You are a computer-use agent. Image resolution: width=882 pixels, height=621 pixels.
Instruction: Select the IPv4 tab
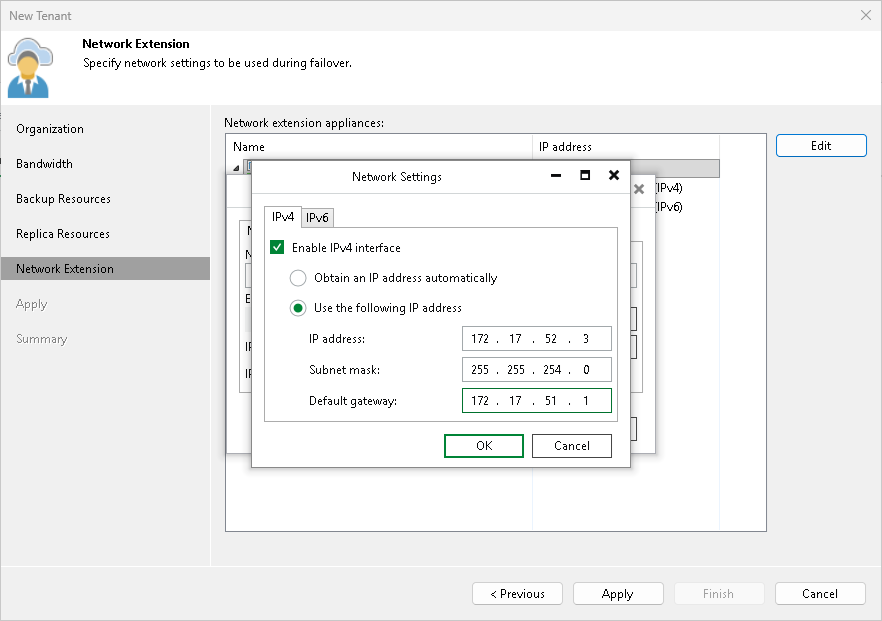coord(283,217)
